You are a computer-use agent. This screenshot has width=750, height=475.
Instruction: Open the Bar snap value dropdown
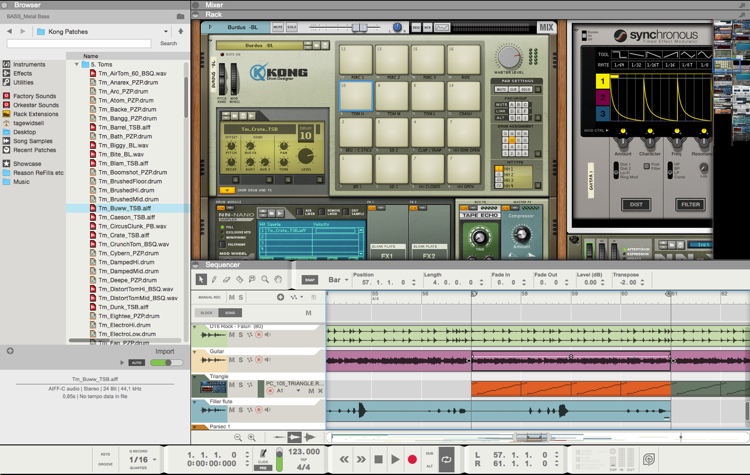tap(337, 280)
